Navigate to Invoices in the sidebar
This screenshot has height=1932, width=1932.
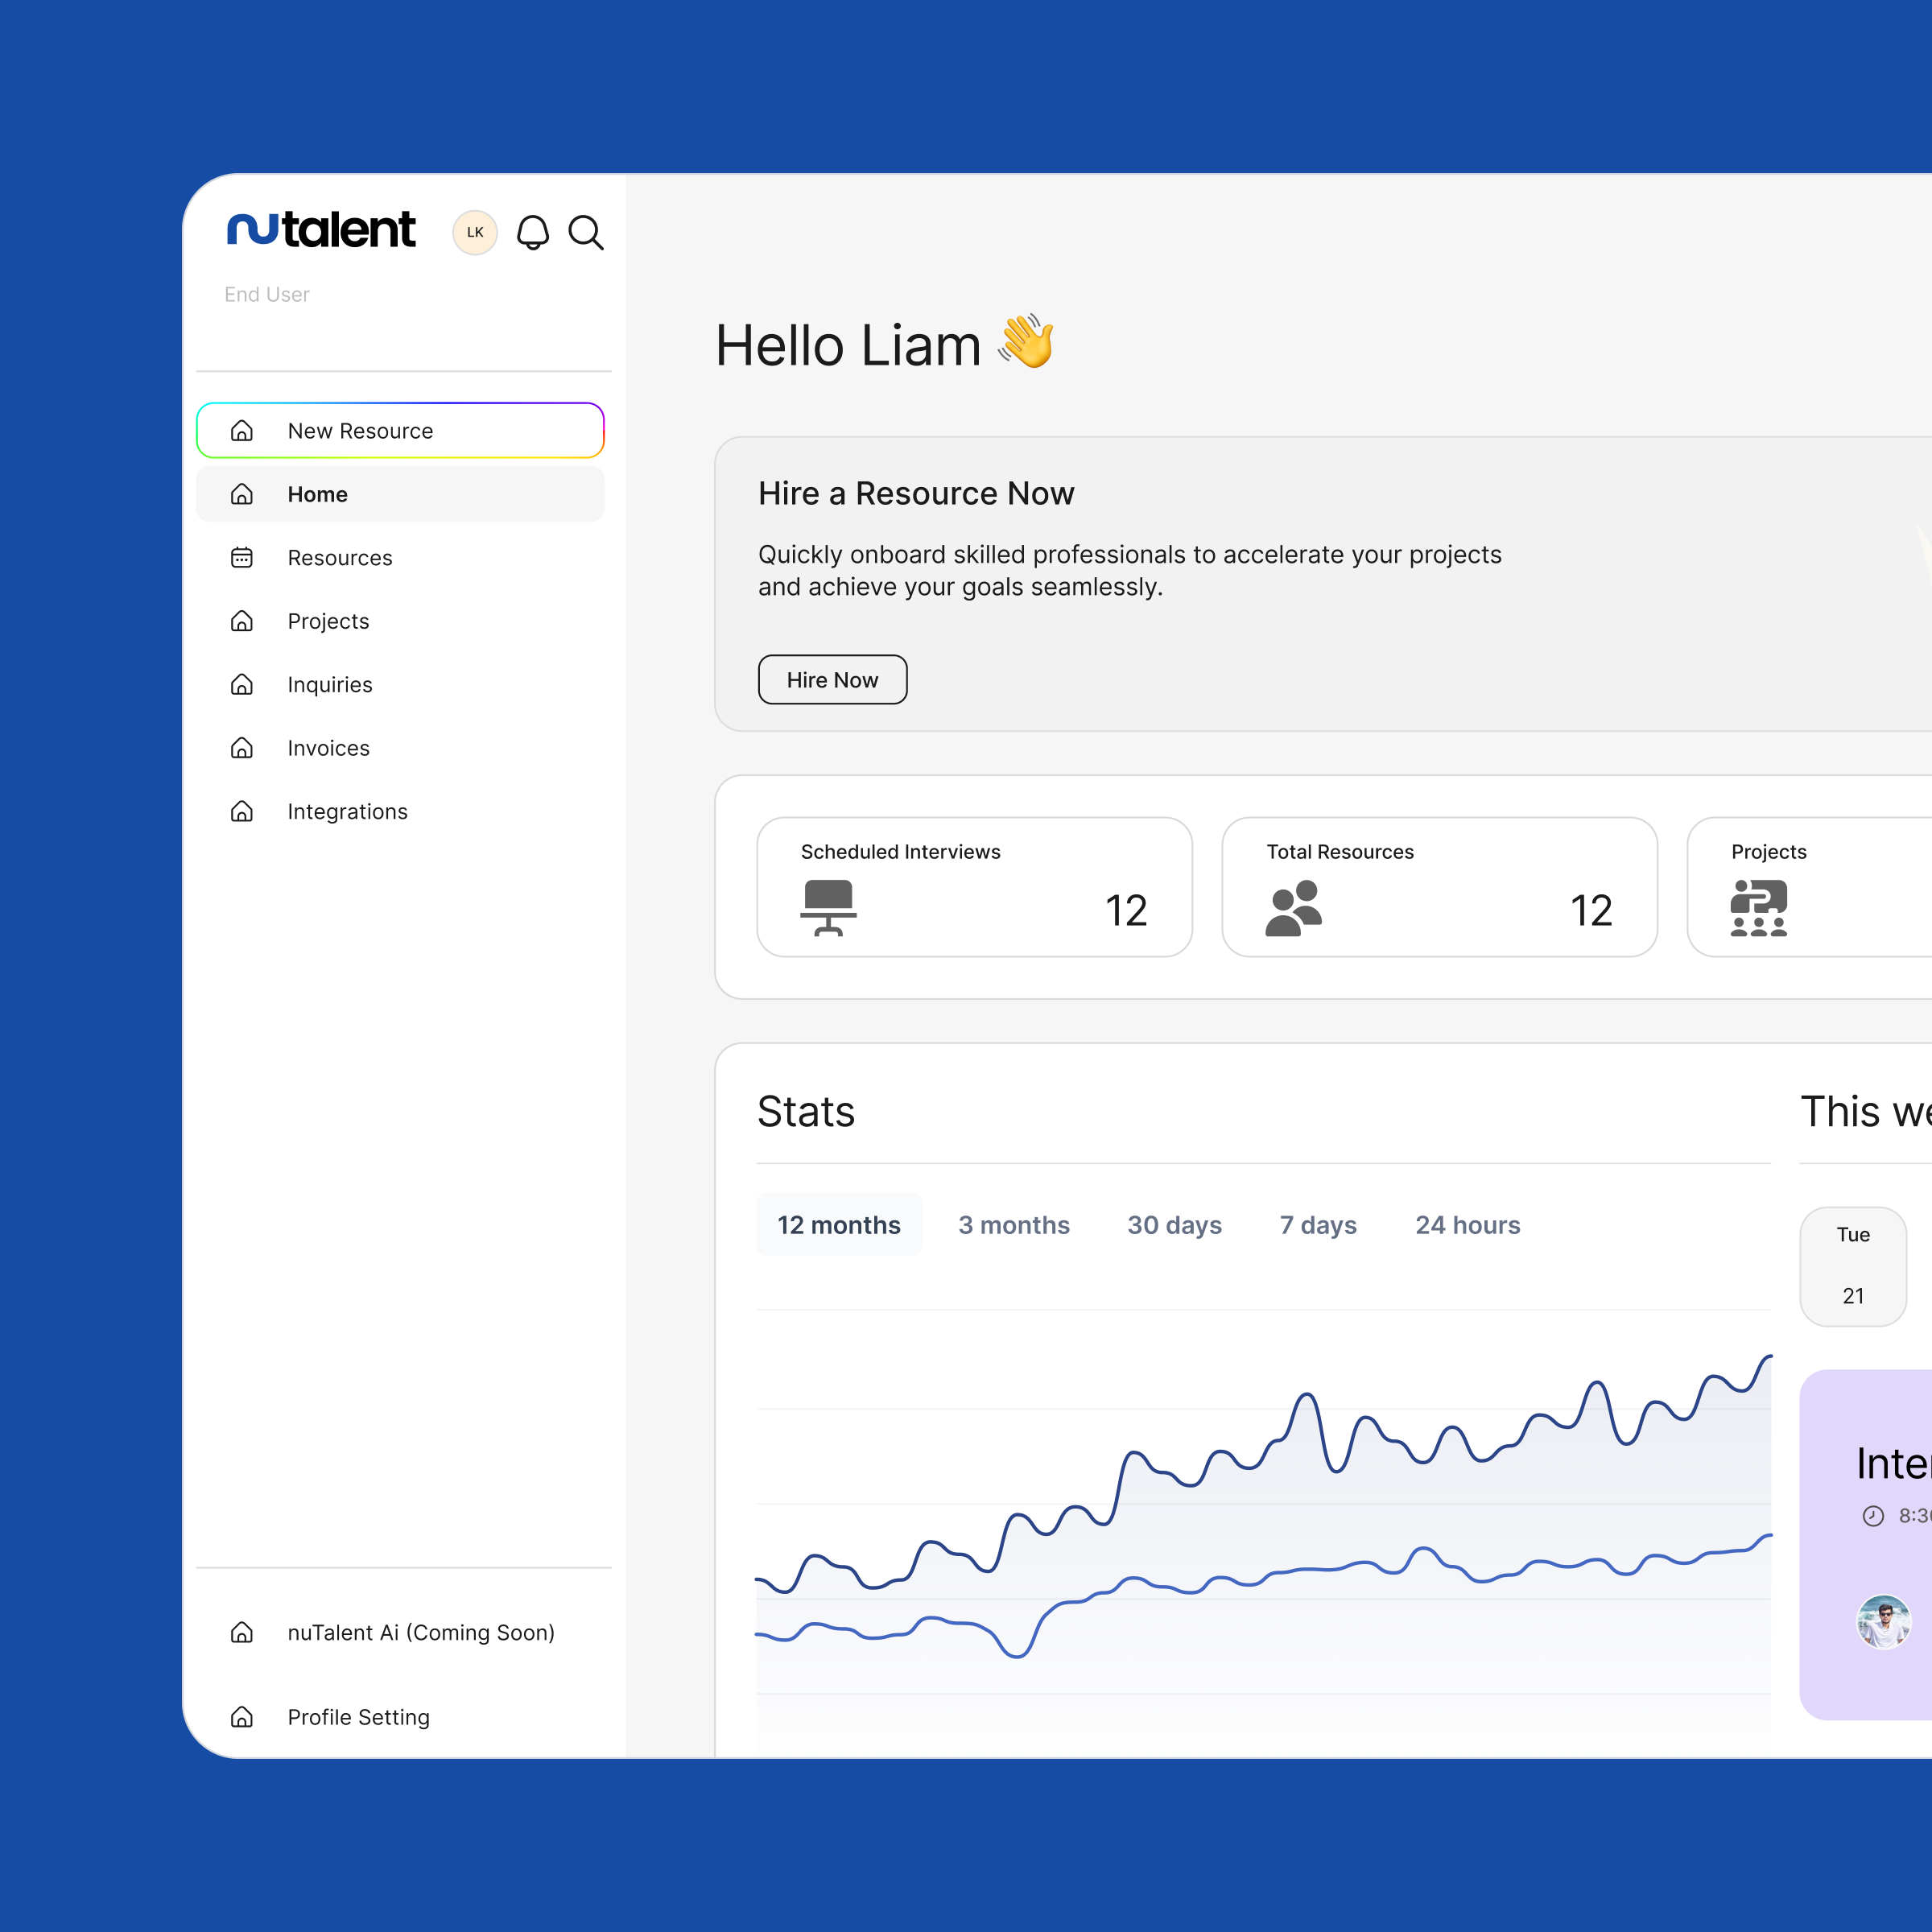[328, 748]
